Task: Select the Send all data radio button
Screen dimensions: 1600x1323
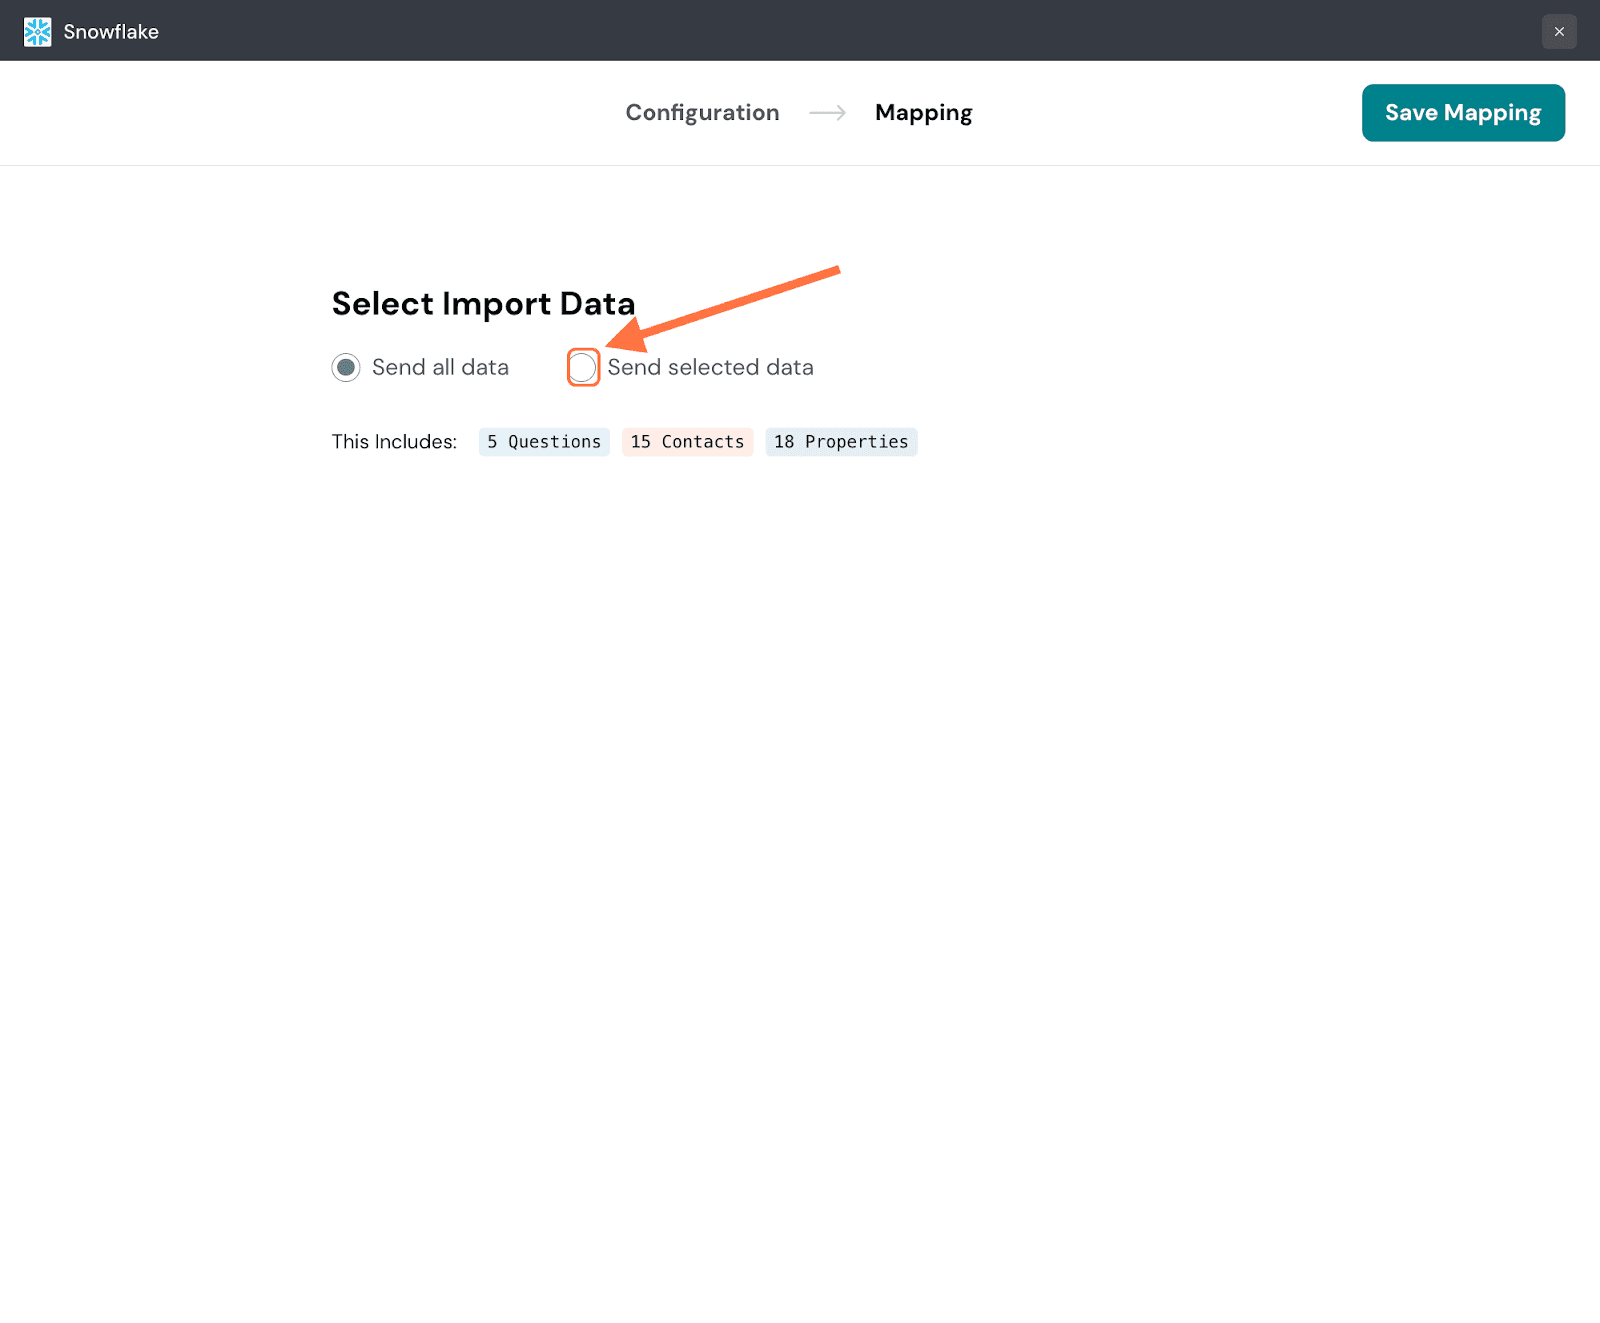Action: coord(346,368)
